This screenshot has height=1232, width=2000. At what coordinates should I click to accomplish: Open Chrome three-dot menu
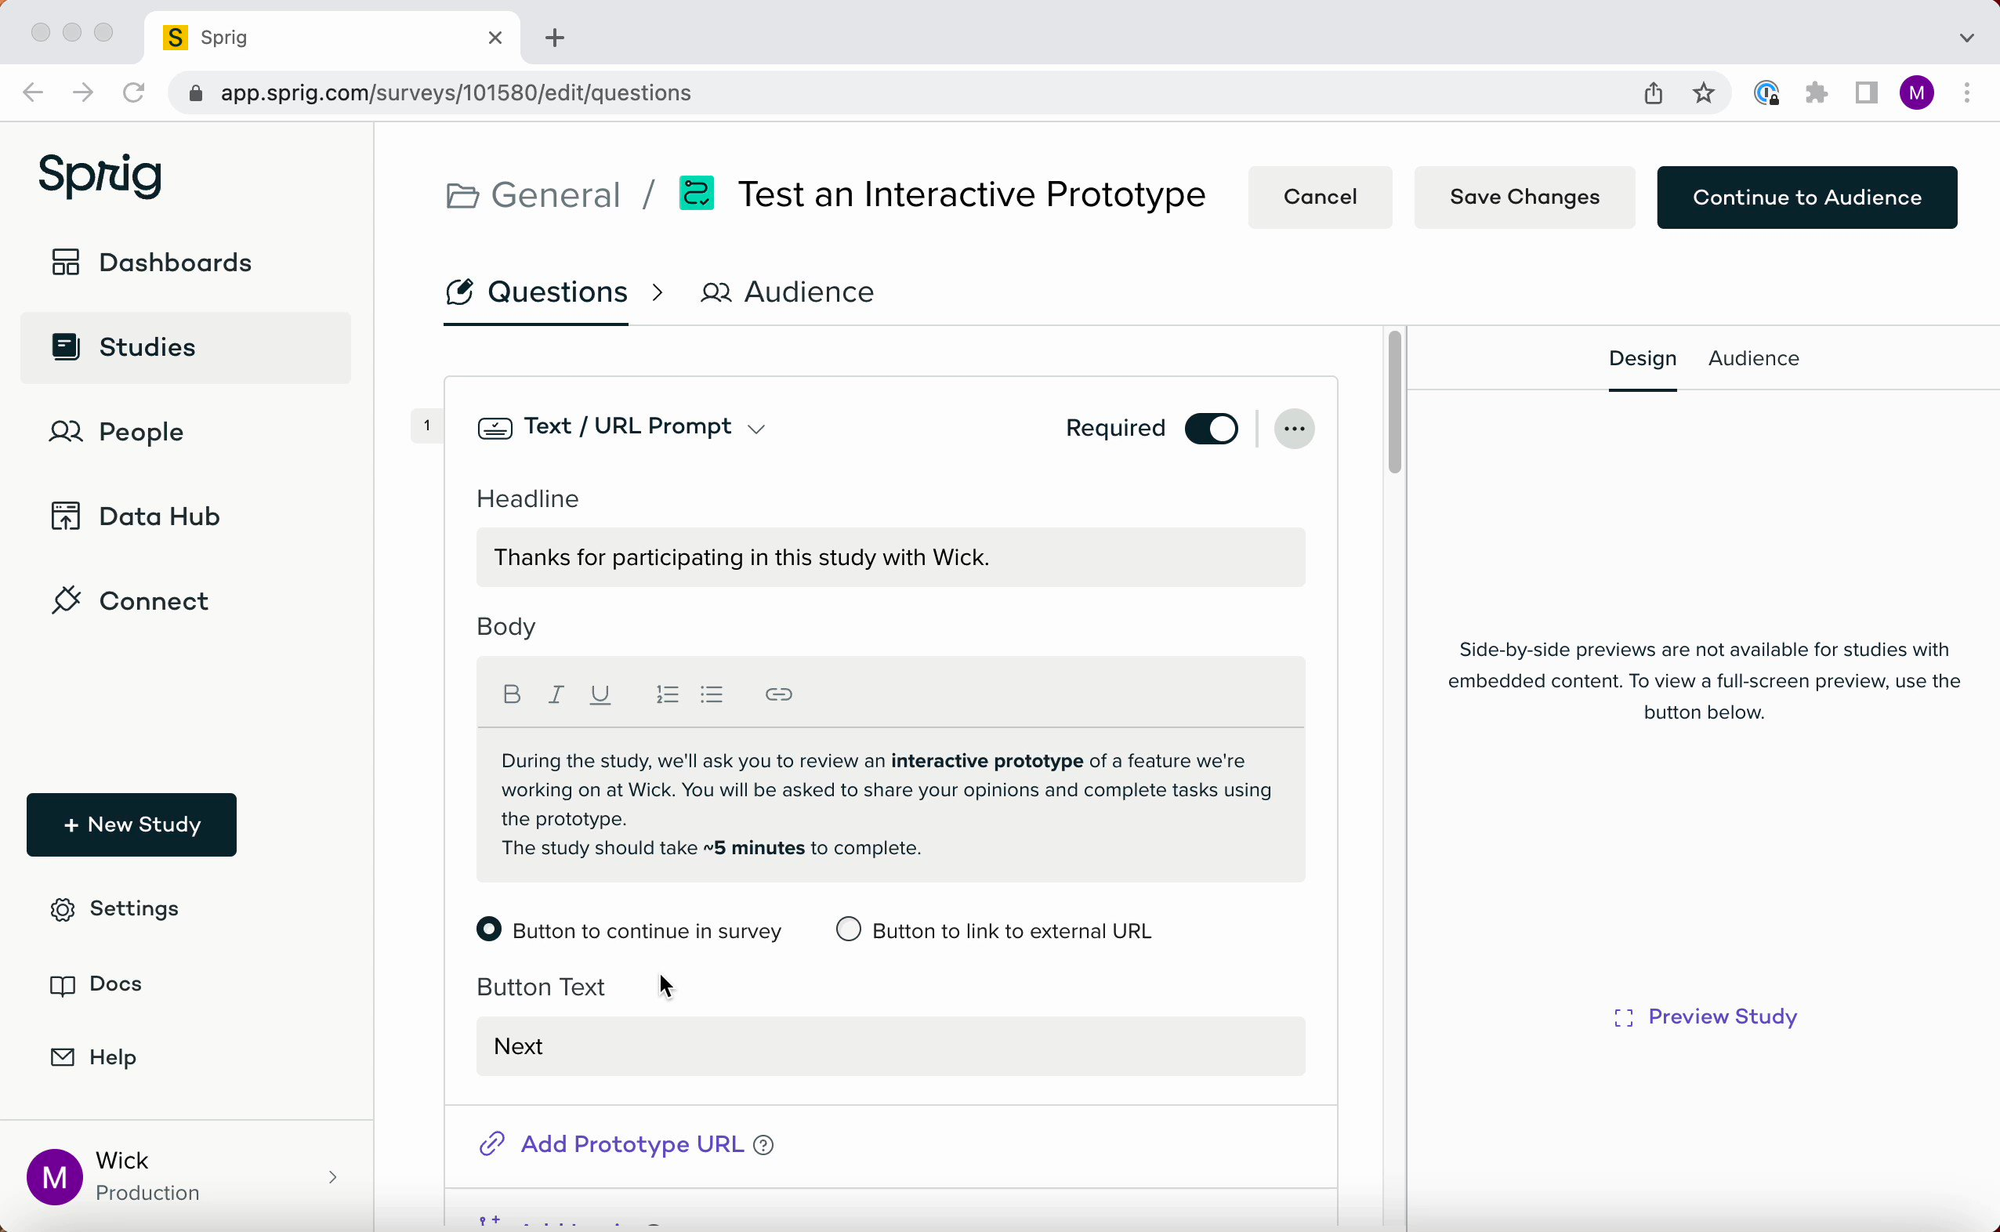pos(1966,93)
